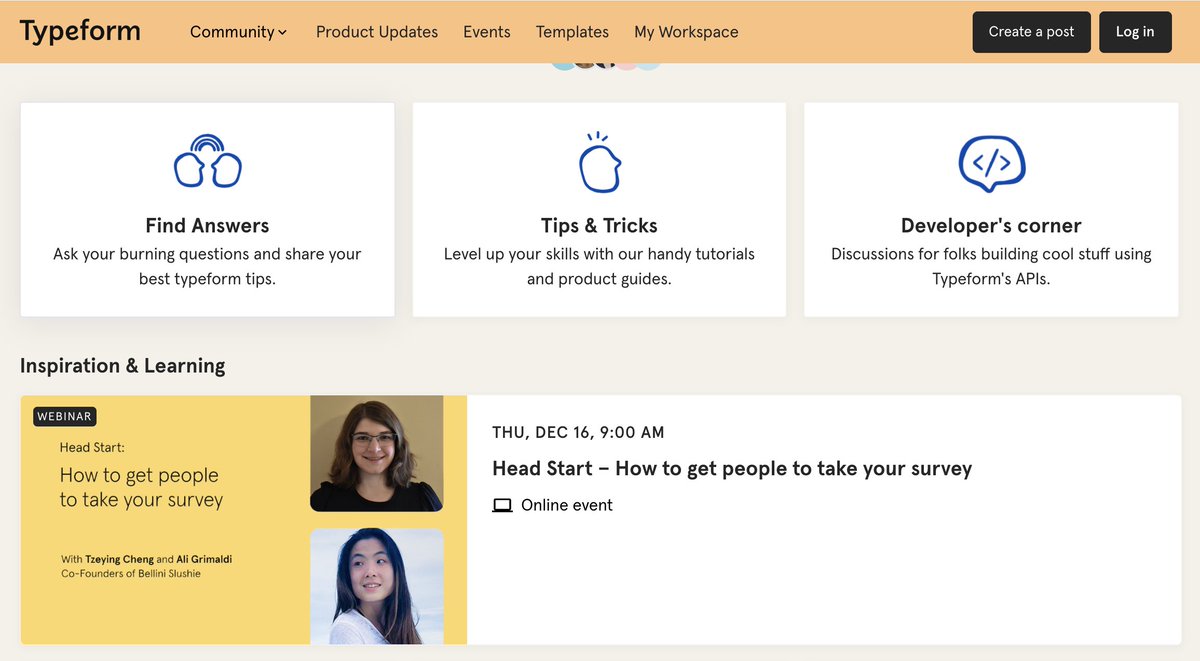Image resolution: width=1200 pixels, height=661 pixels.
Task: Click the photo of woman with long hair
Action: 376,586
